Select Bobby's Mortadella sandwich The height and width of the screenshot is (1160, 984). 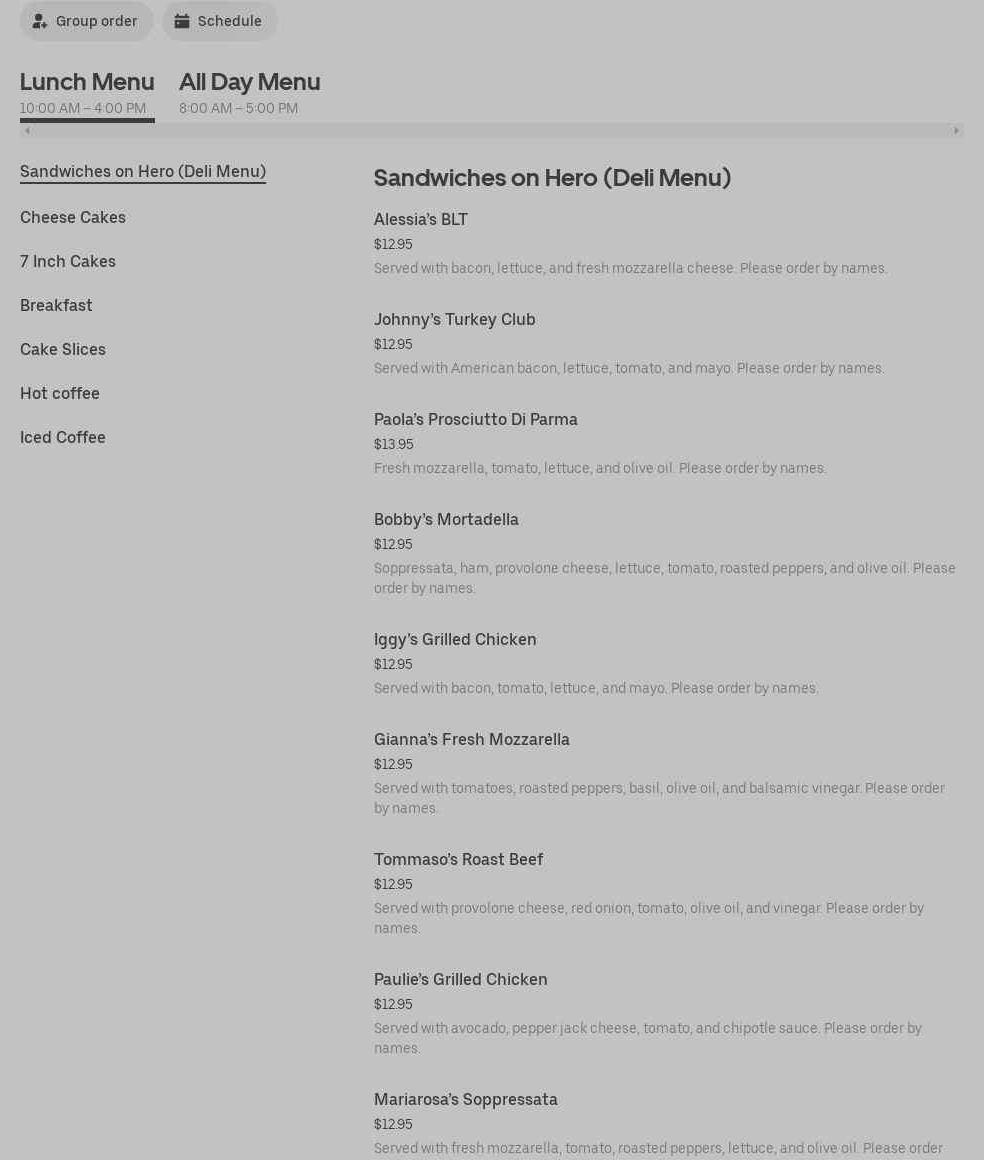click(446, 519)
